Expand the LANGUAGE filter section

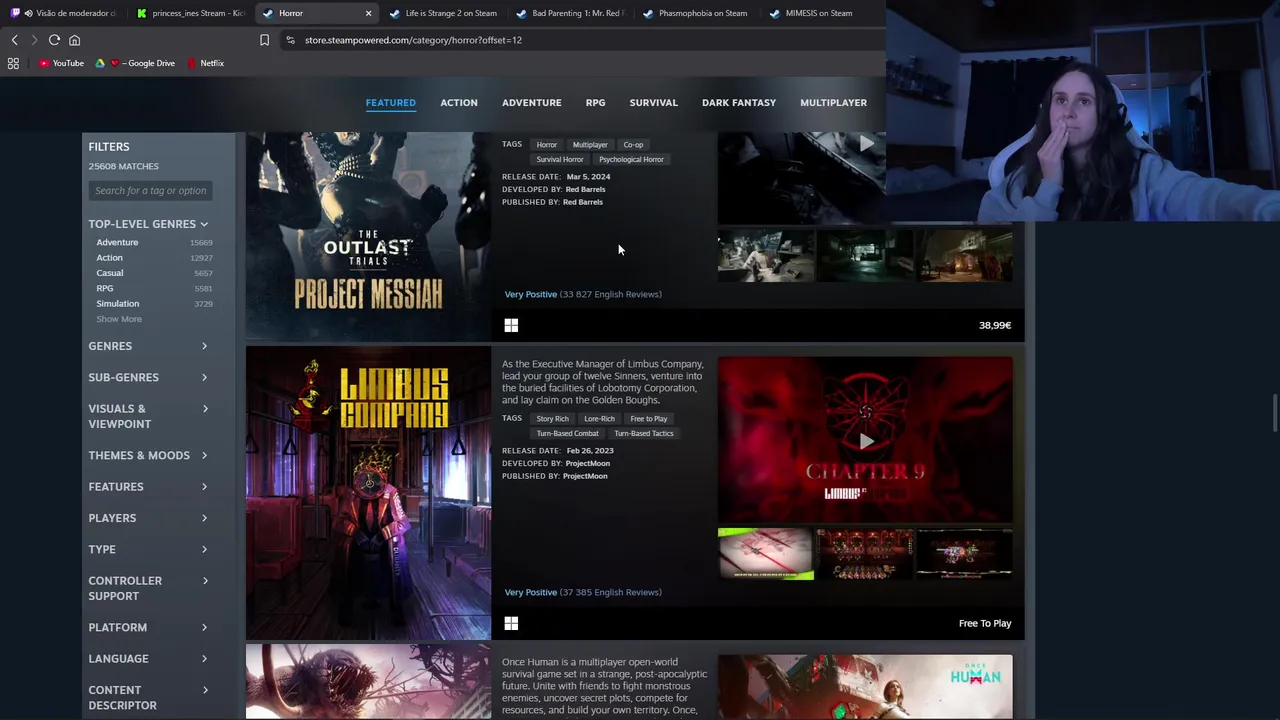click(x=148, y=658)
